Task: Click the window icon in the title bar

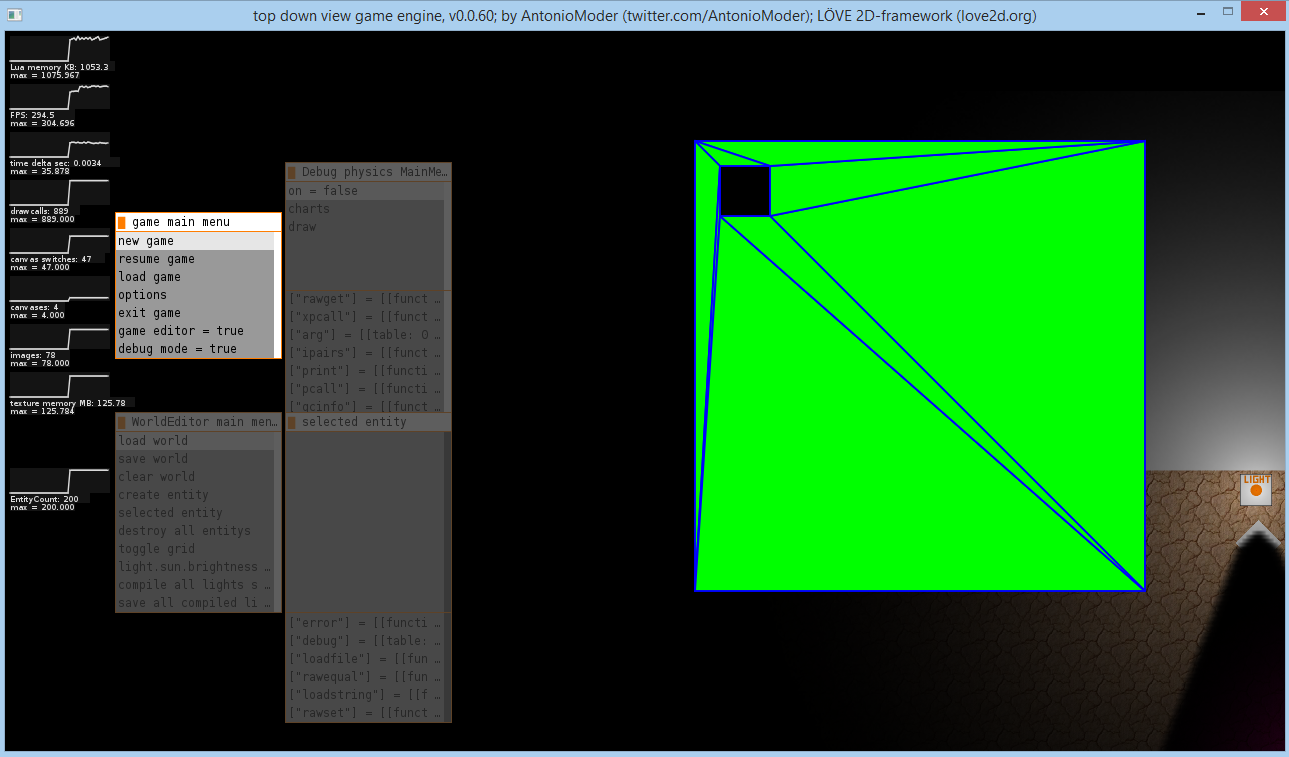Action: coord(14,14)
